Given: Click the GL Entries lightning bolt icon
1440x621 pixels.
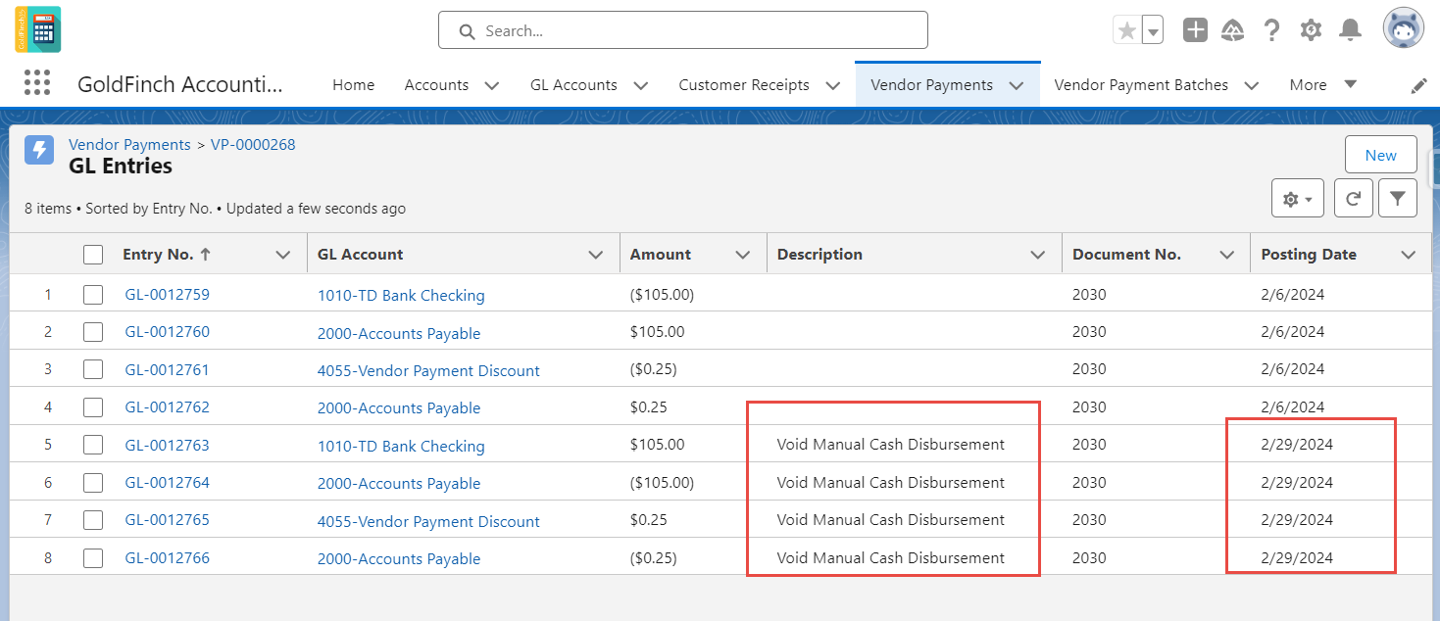Looking at the screenshot, I should click(x=39, y=150).
